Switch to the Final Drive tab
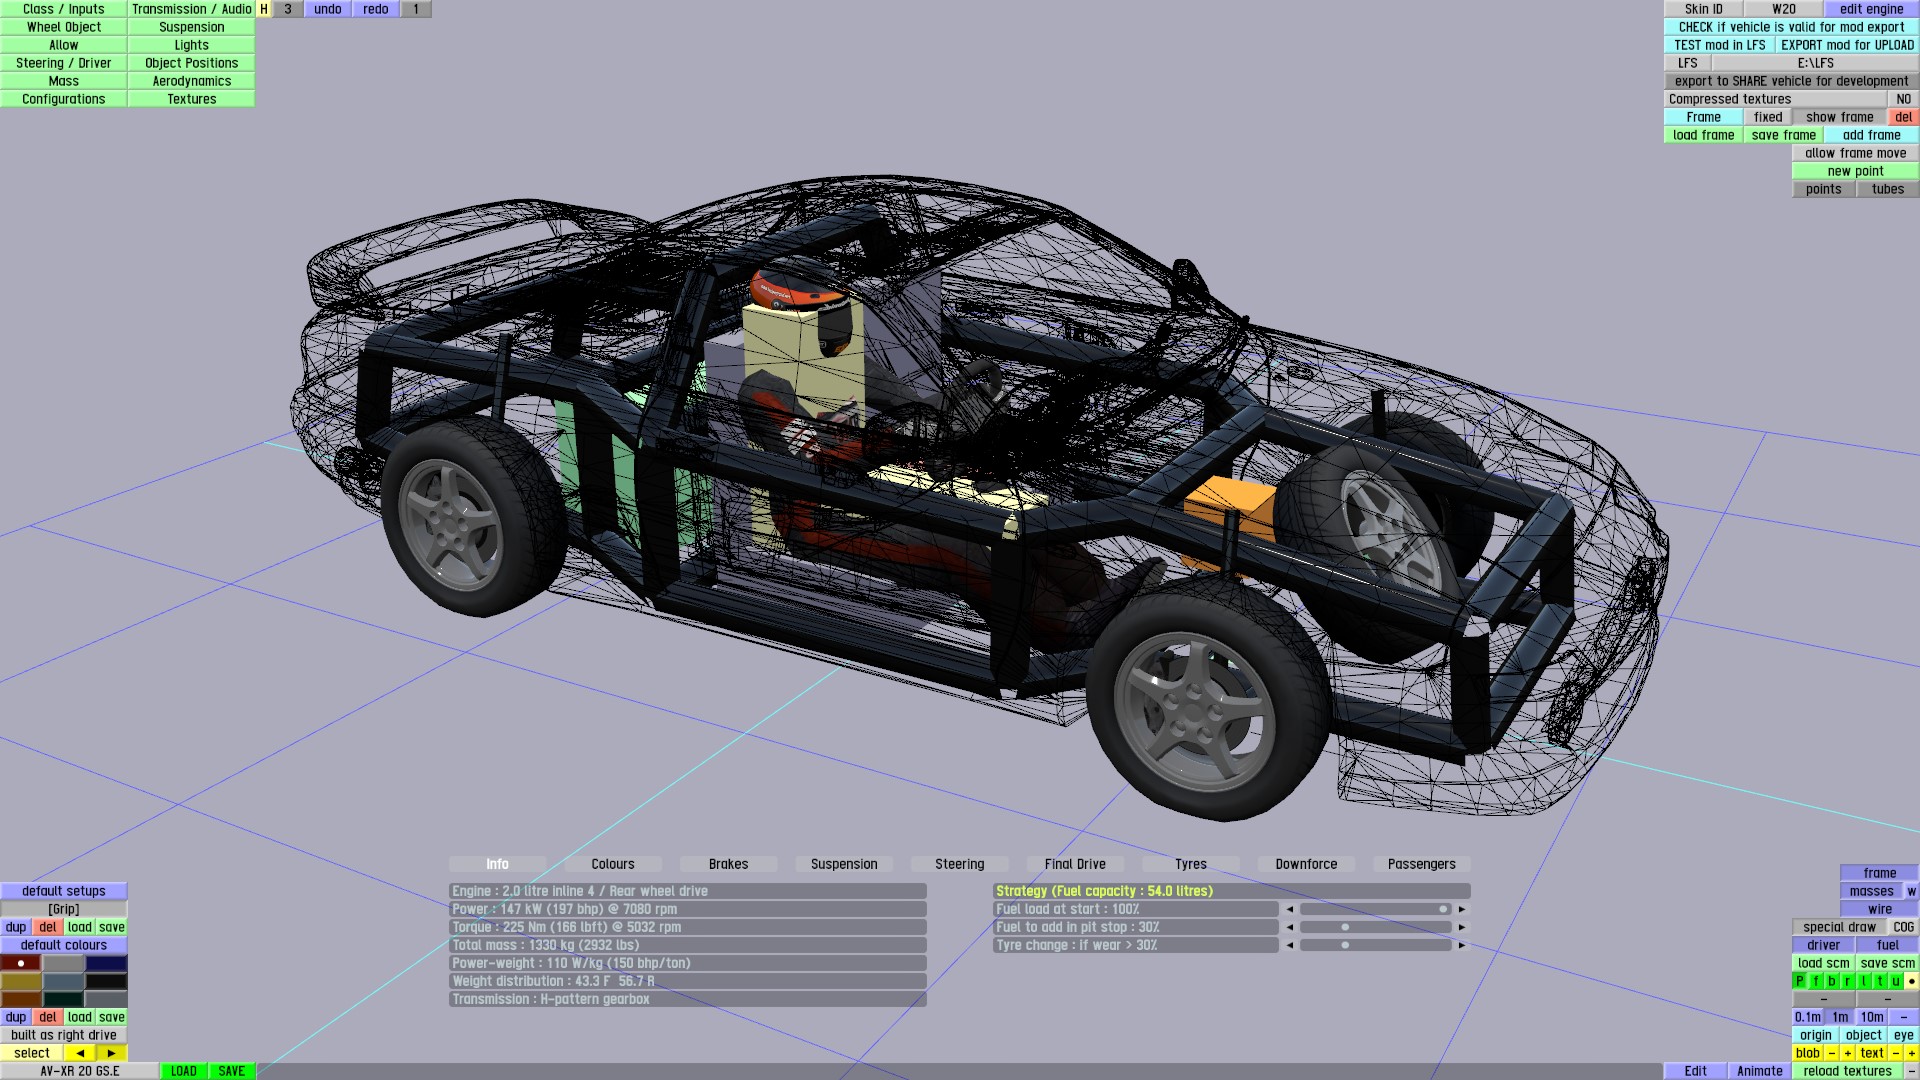 pos(1075,864)
